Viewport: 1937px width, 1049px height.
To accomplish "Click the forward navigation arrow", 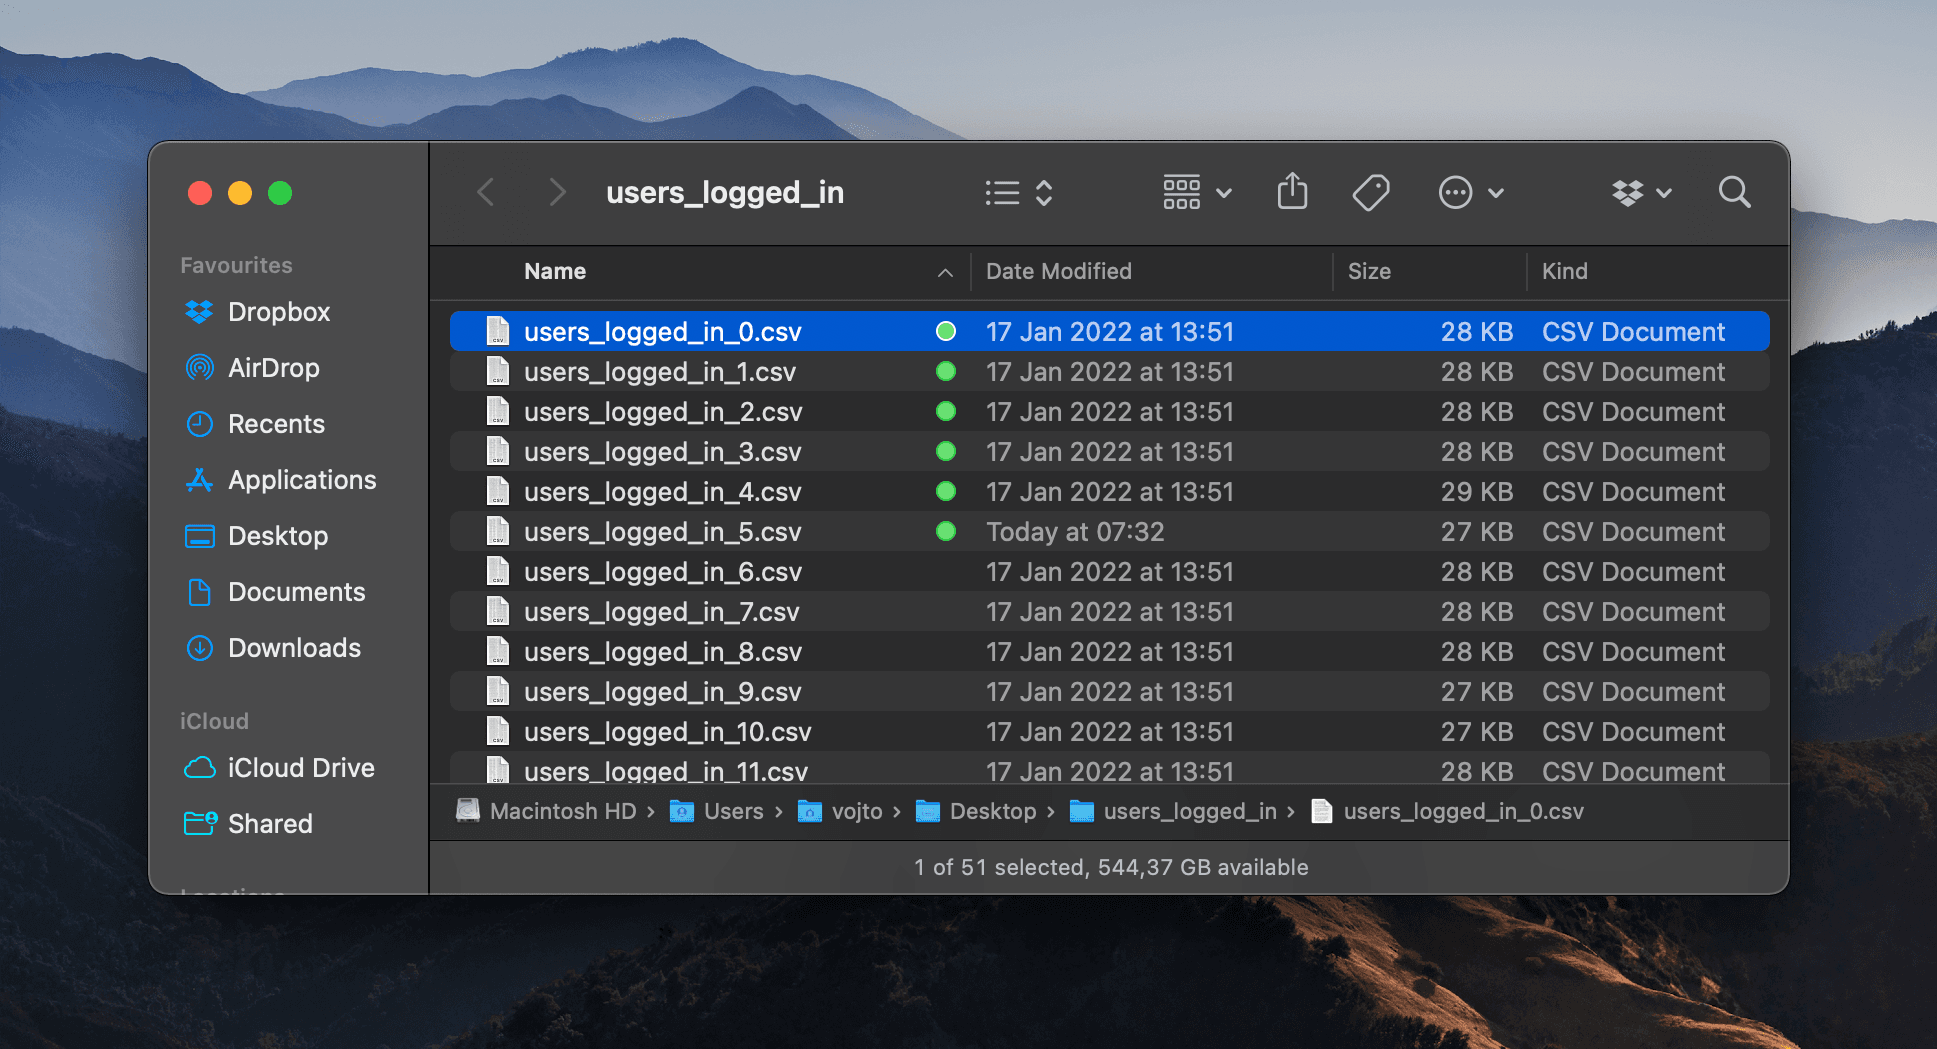I will tap(557, 192).
